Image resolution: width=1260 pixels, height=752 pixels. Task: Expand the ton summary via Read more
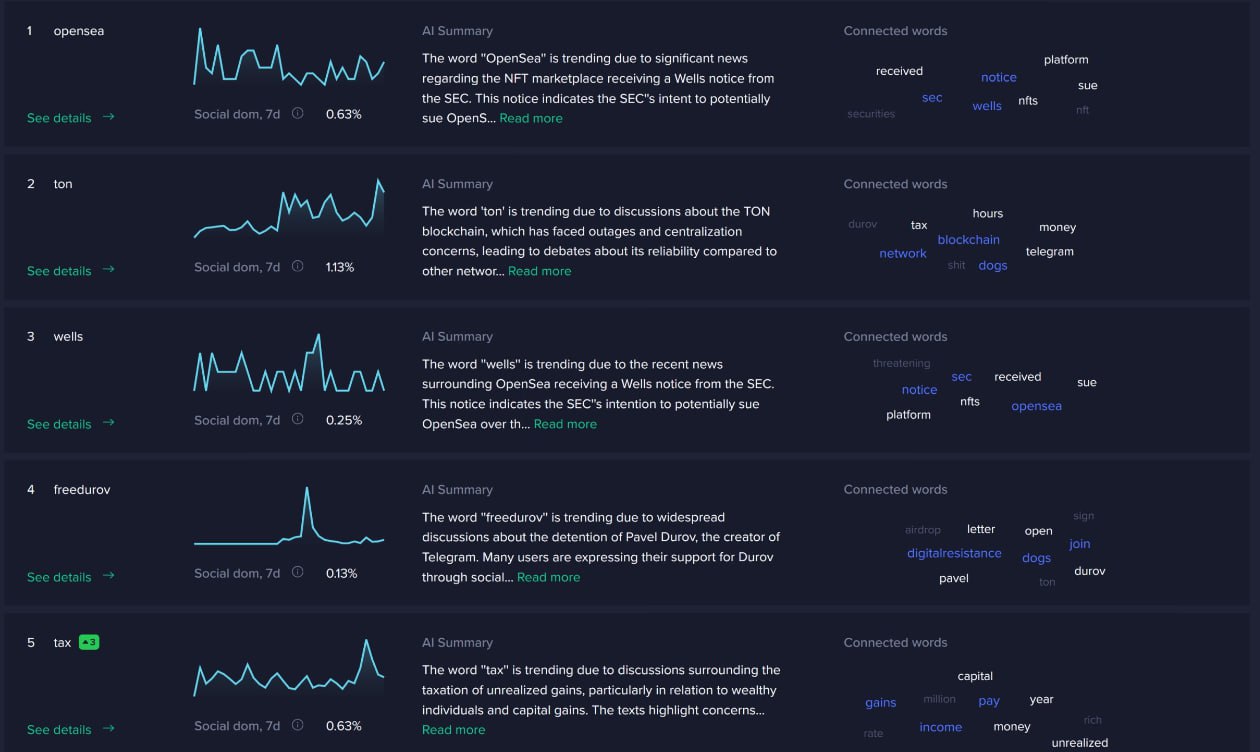(x=540, y=271)
